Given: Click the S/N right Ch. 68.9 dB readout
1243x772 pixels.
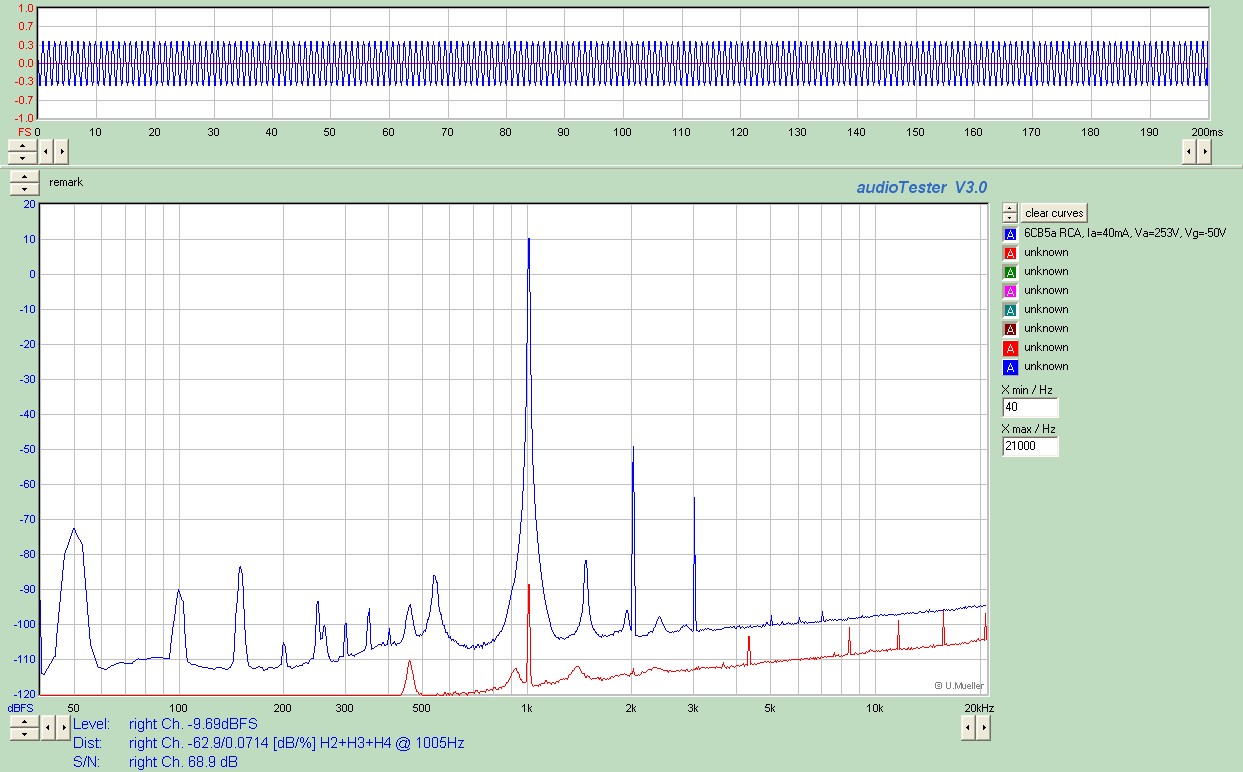Looking at the screenshot, I should (155, 762).
